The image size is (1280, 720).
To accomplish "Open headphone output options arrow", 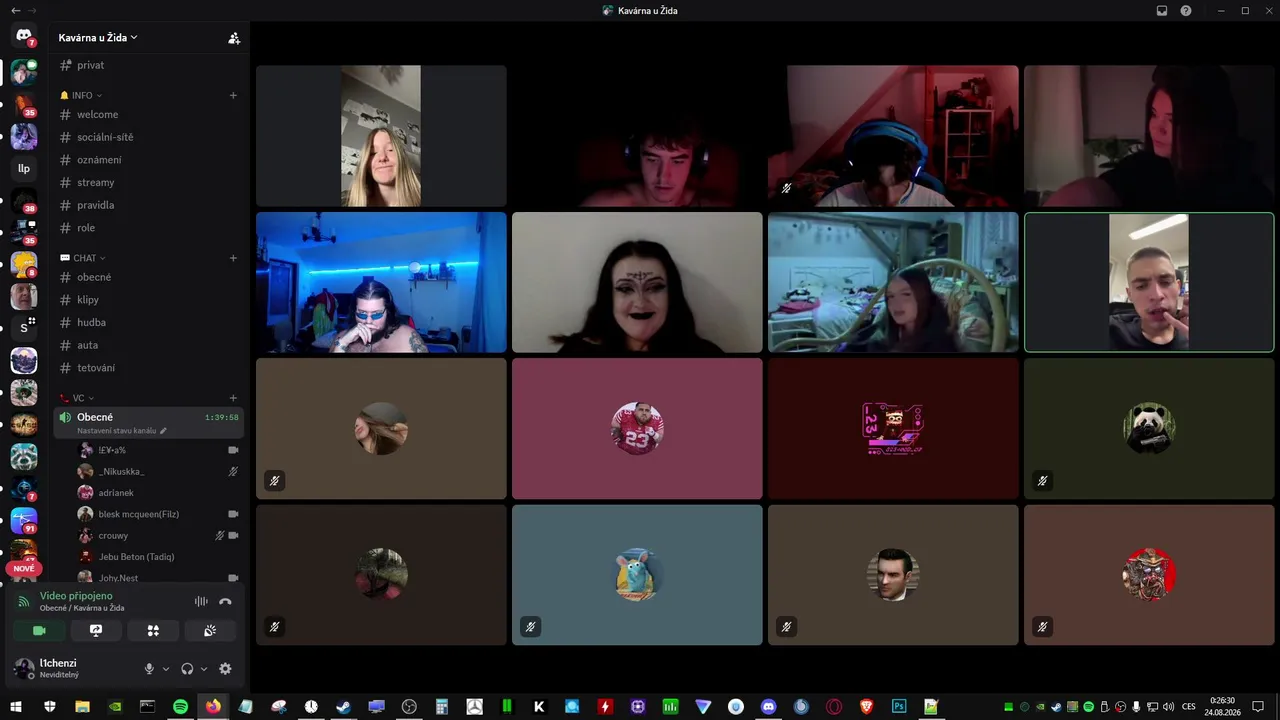I will pos(204,669).
